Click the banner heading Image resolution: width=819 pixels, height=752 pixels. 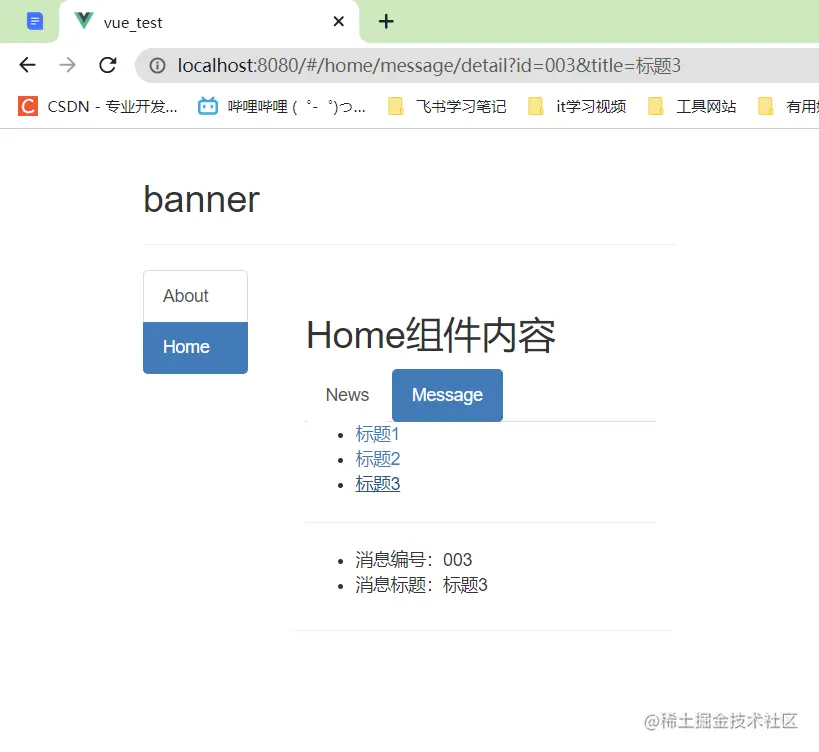click(202, 199)
